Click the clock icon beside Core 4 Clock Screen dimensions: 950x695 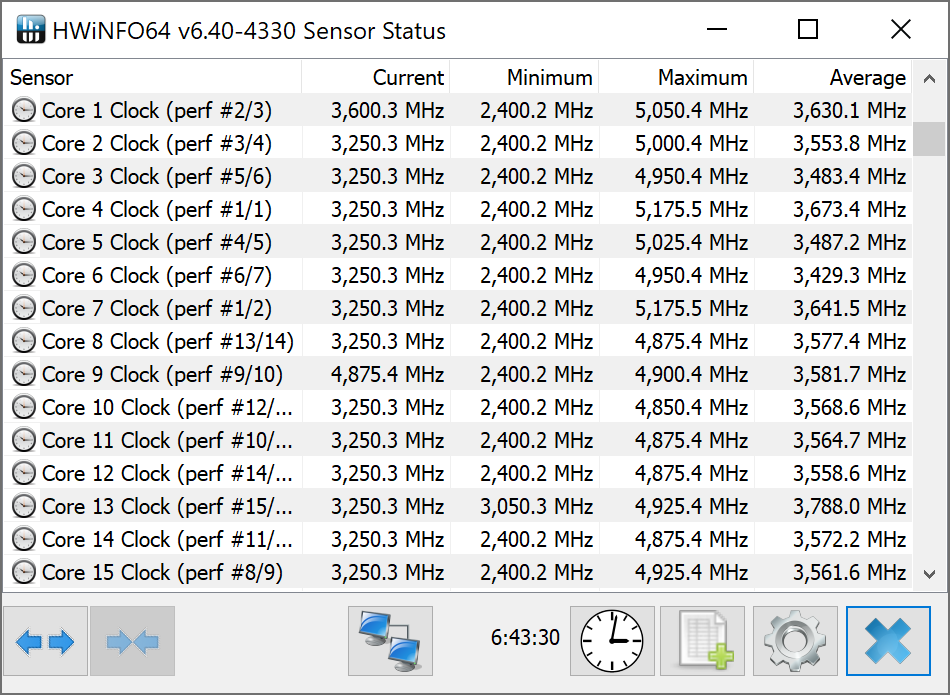tap(24, 210)
